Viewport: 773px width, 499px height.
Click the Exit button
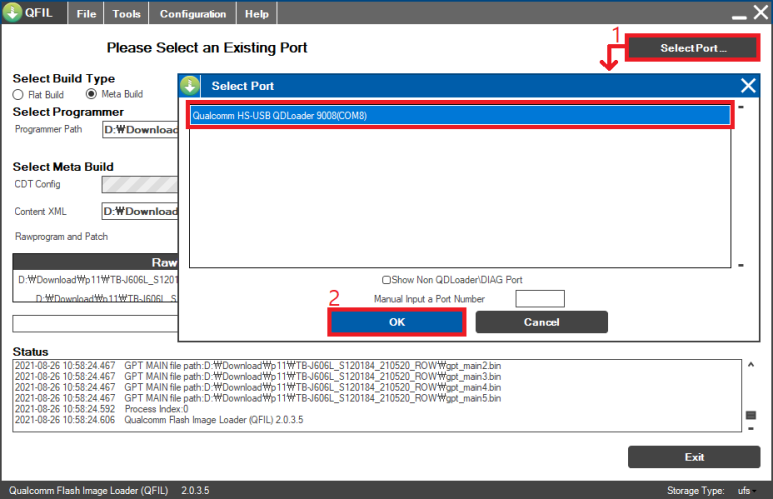tap(694, 457)
